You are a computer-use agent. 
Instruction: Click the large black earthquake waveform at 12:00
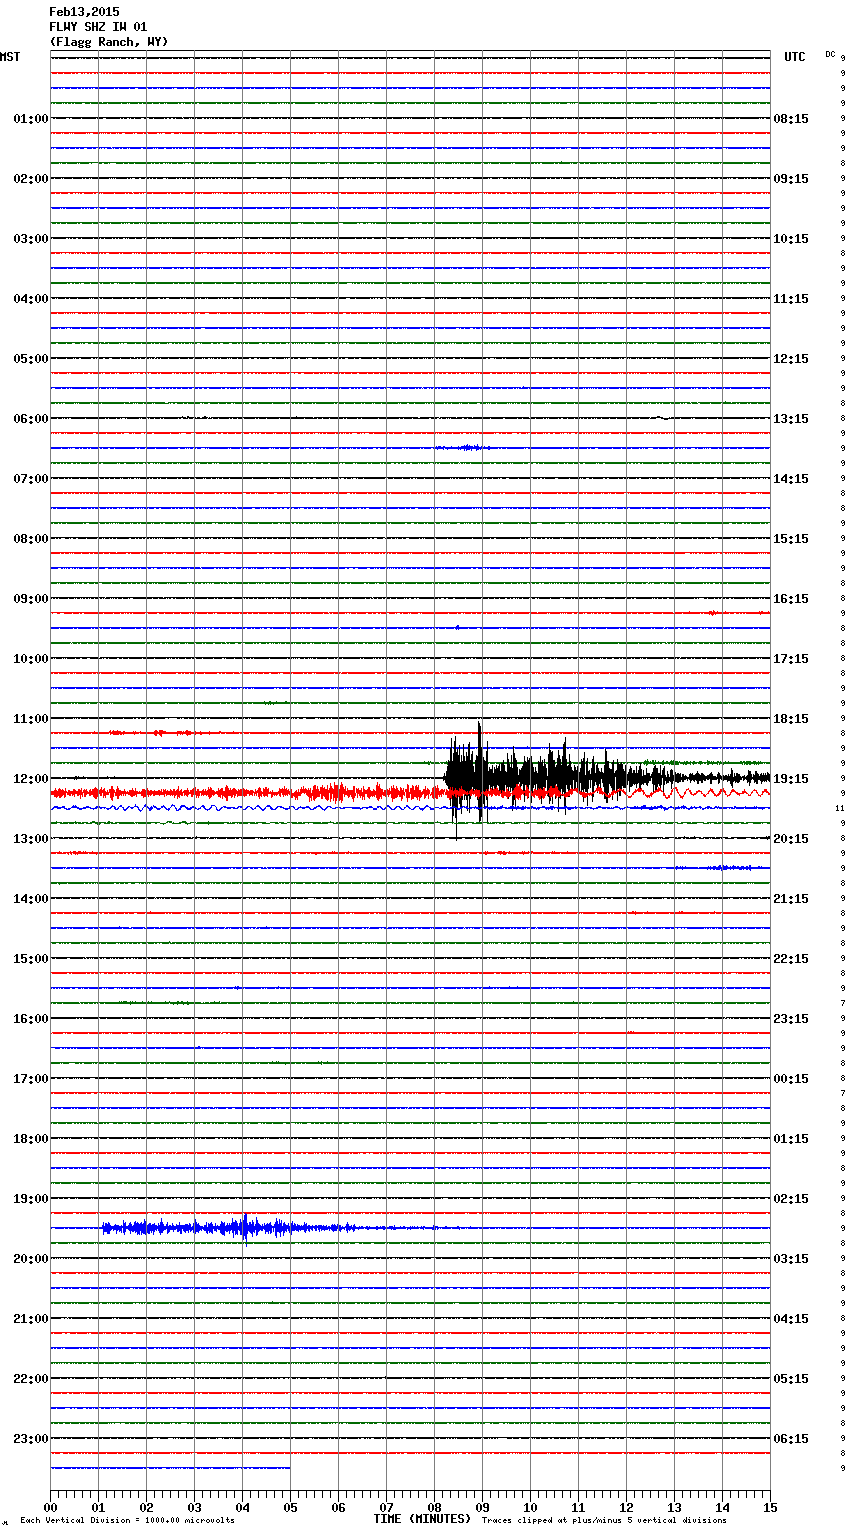coord(606,778)
